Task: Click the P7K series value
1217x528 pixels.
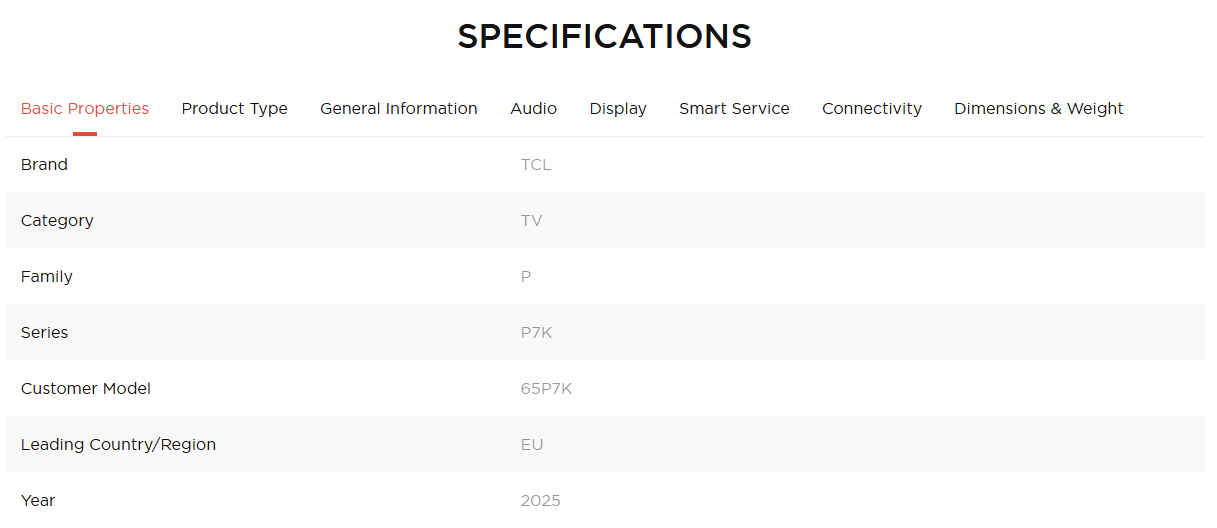Action: point(536,333)
